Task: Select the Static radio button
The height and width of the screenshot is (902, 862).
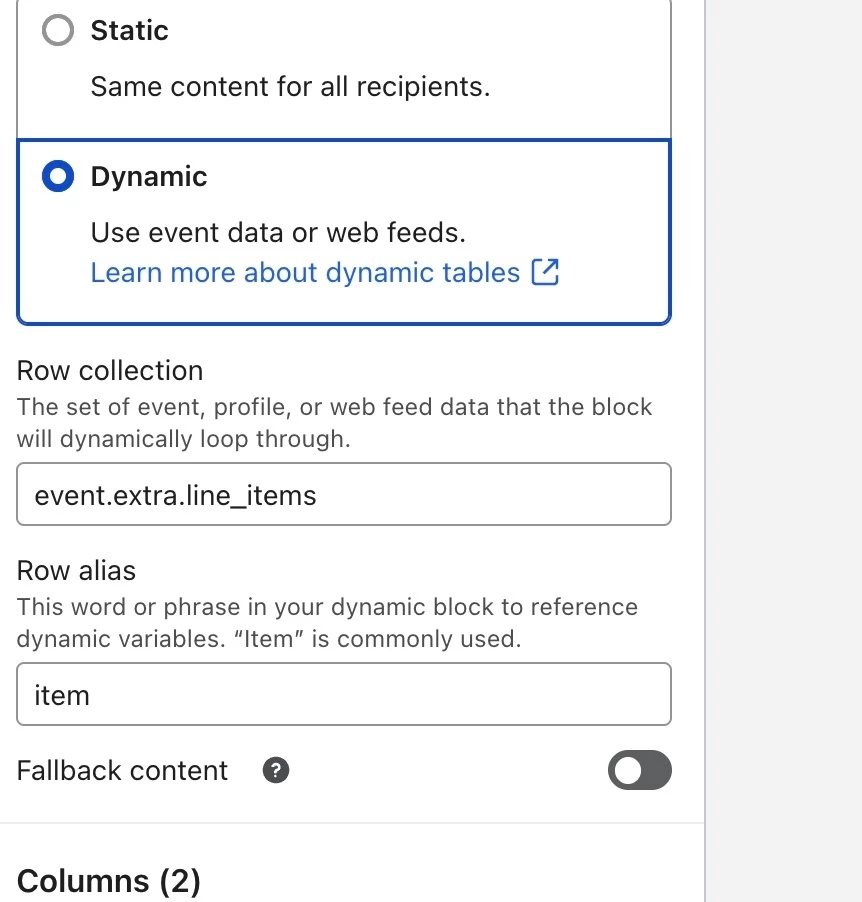Action: coord(58,31)
